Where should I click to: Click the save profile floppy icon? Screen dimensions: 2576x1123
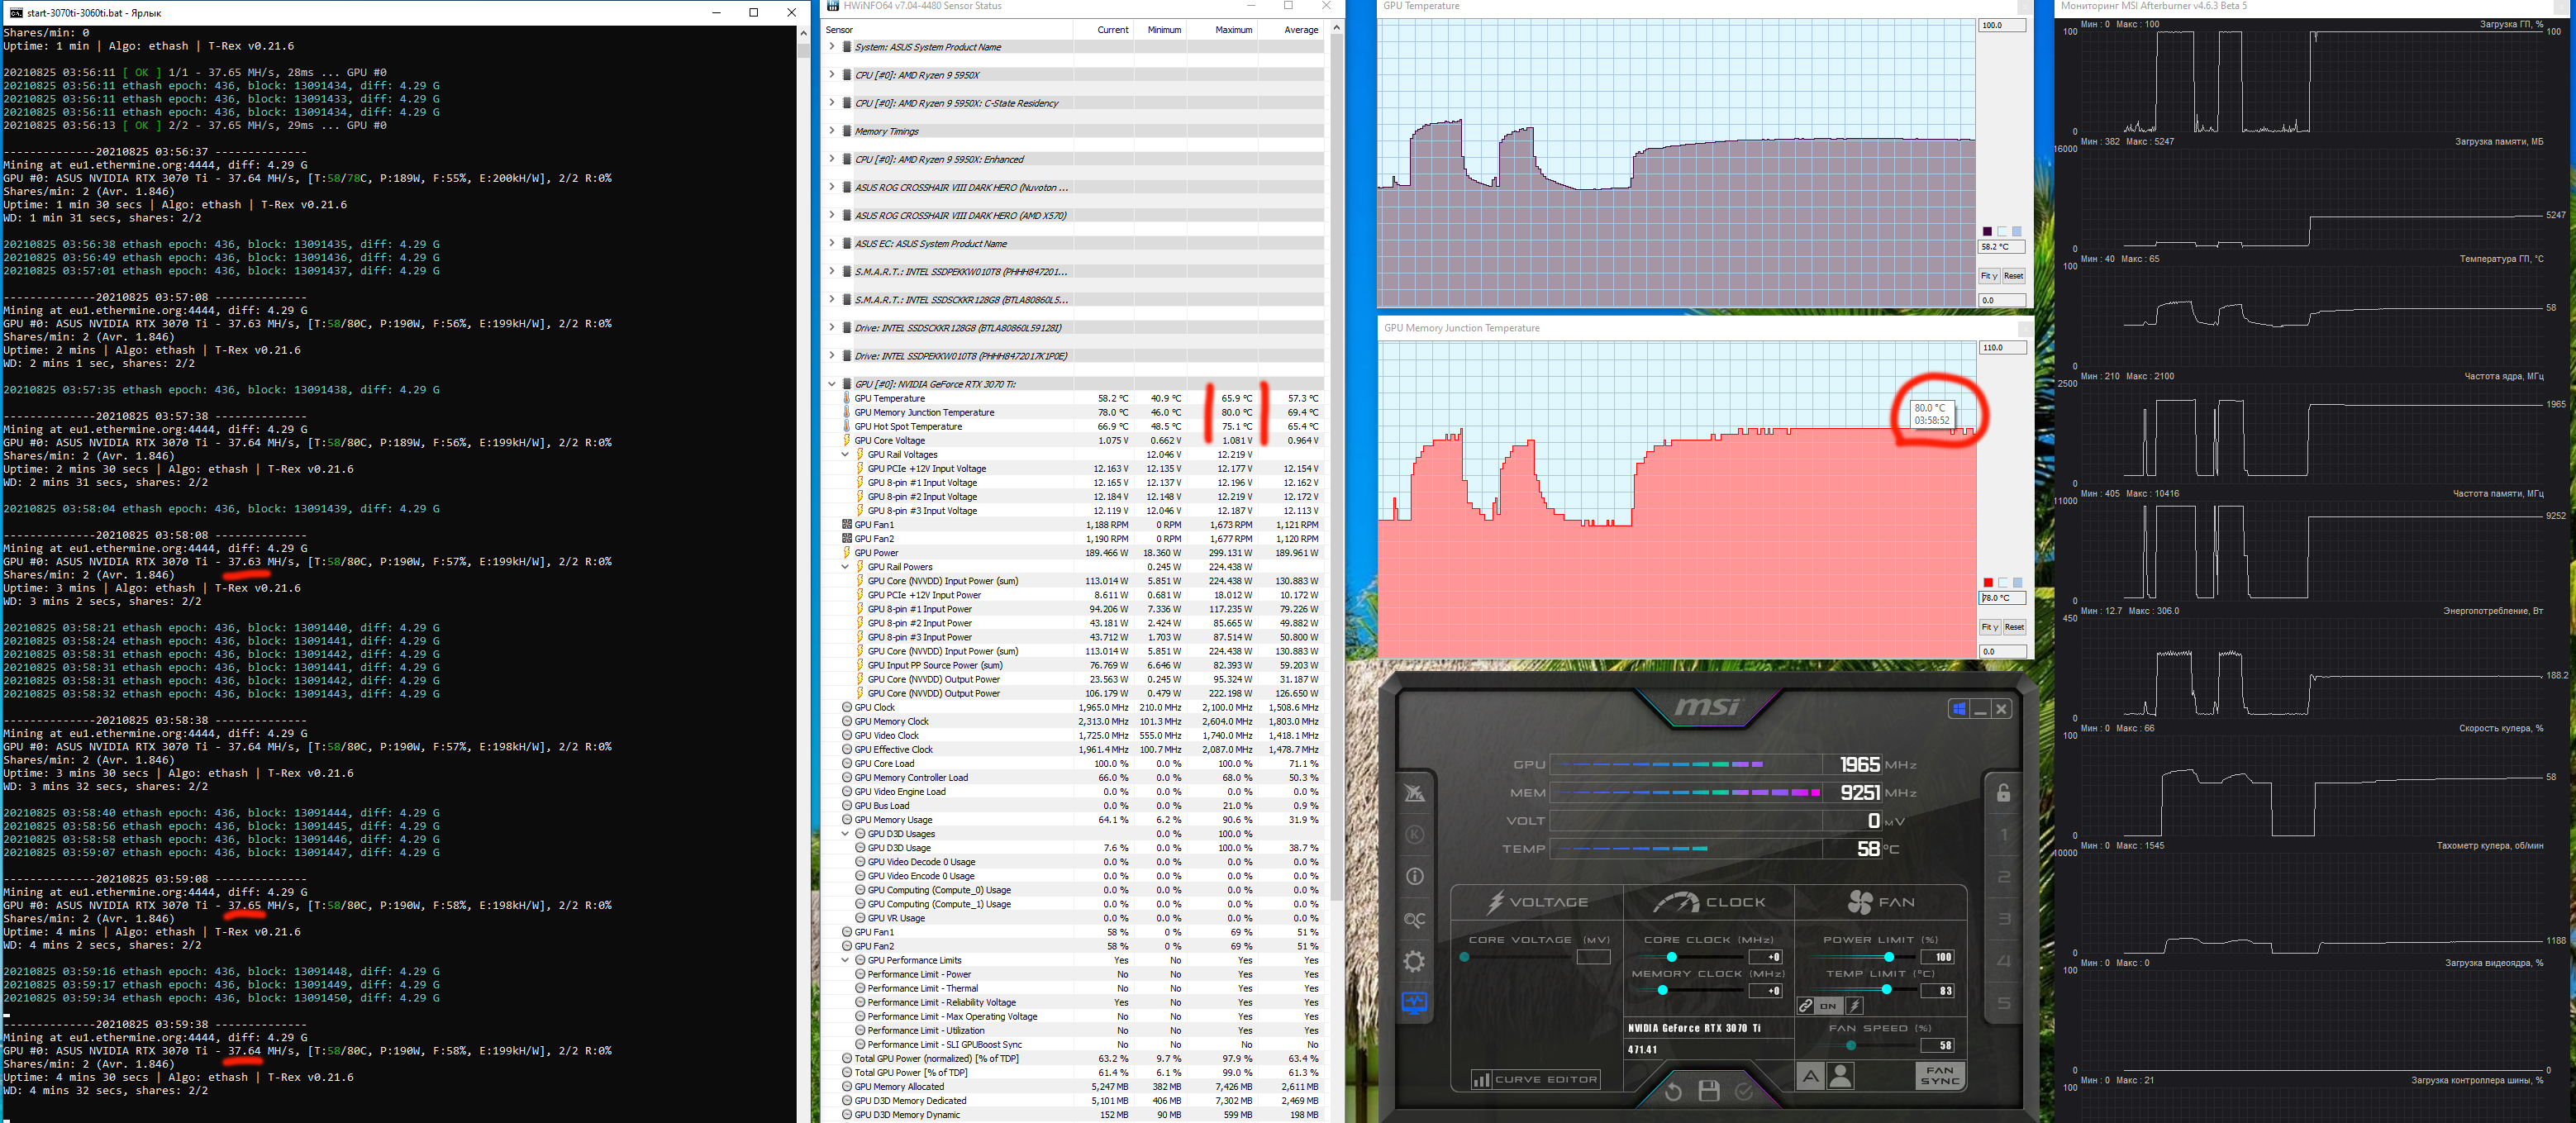pos(1709,1091)
